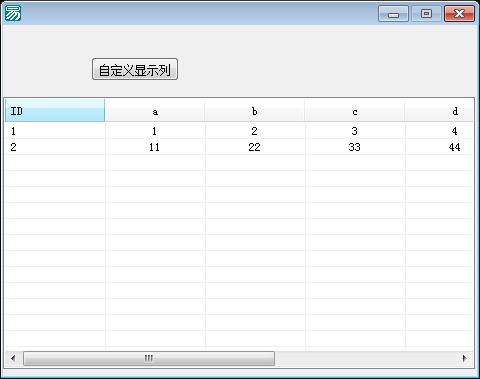Viewport: 480px width, 379px height.
Task: Maximize the window
Action: pos(426,14)
